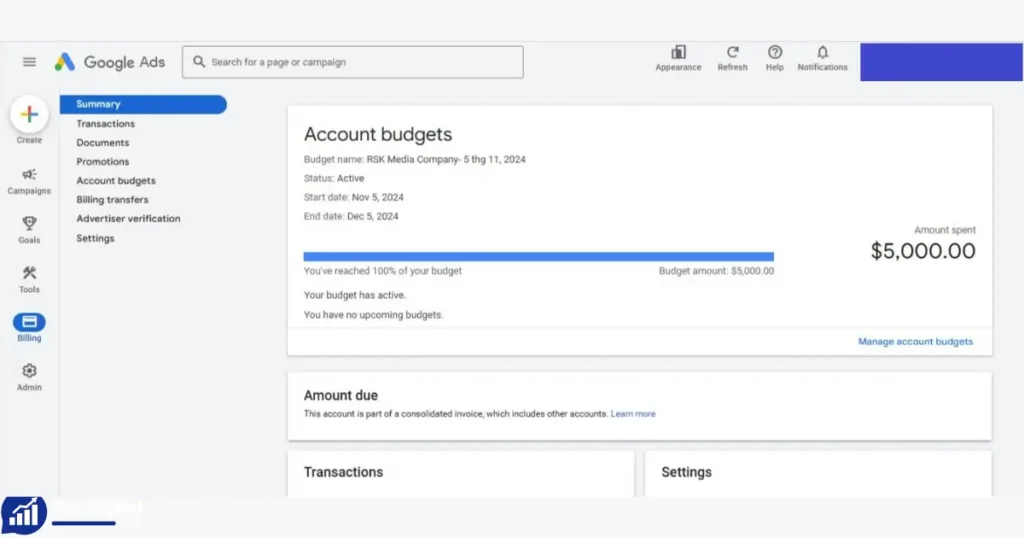The width and height of the screenshot is (1024, 538).
Task: Select Summary in billing menu
Action: click(x=143, y=104)
